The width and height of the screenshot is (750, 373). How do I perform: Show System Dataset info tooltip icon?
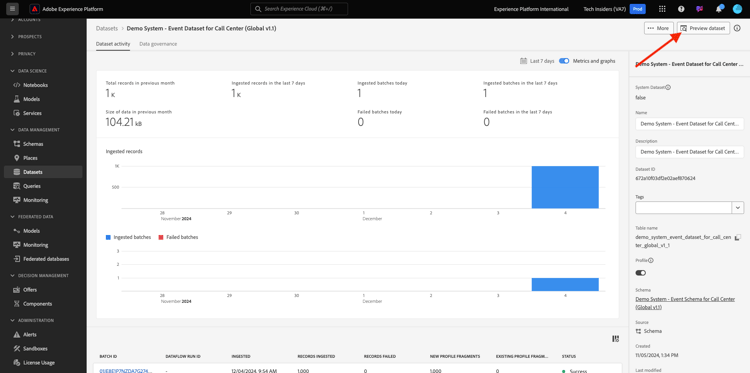coord(668,88)
